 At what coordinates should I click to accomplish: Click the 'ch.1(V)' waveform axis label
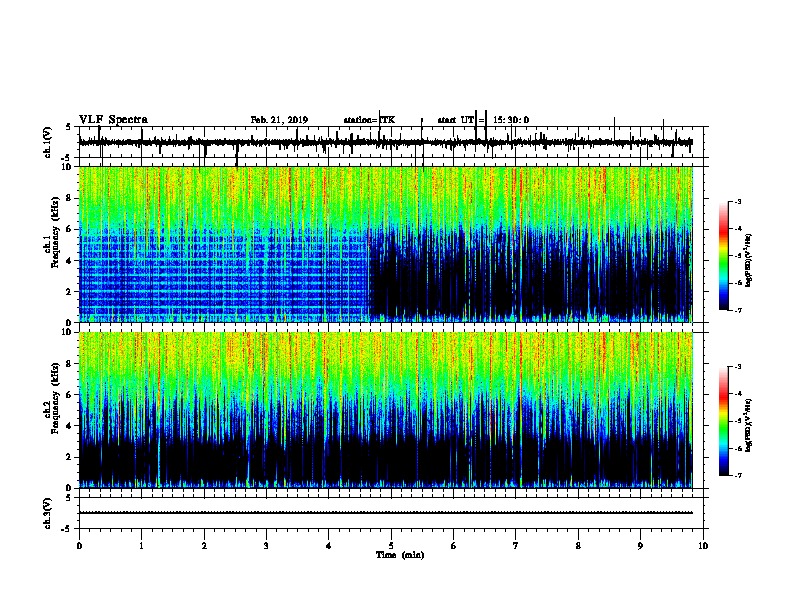47,142
